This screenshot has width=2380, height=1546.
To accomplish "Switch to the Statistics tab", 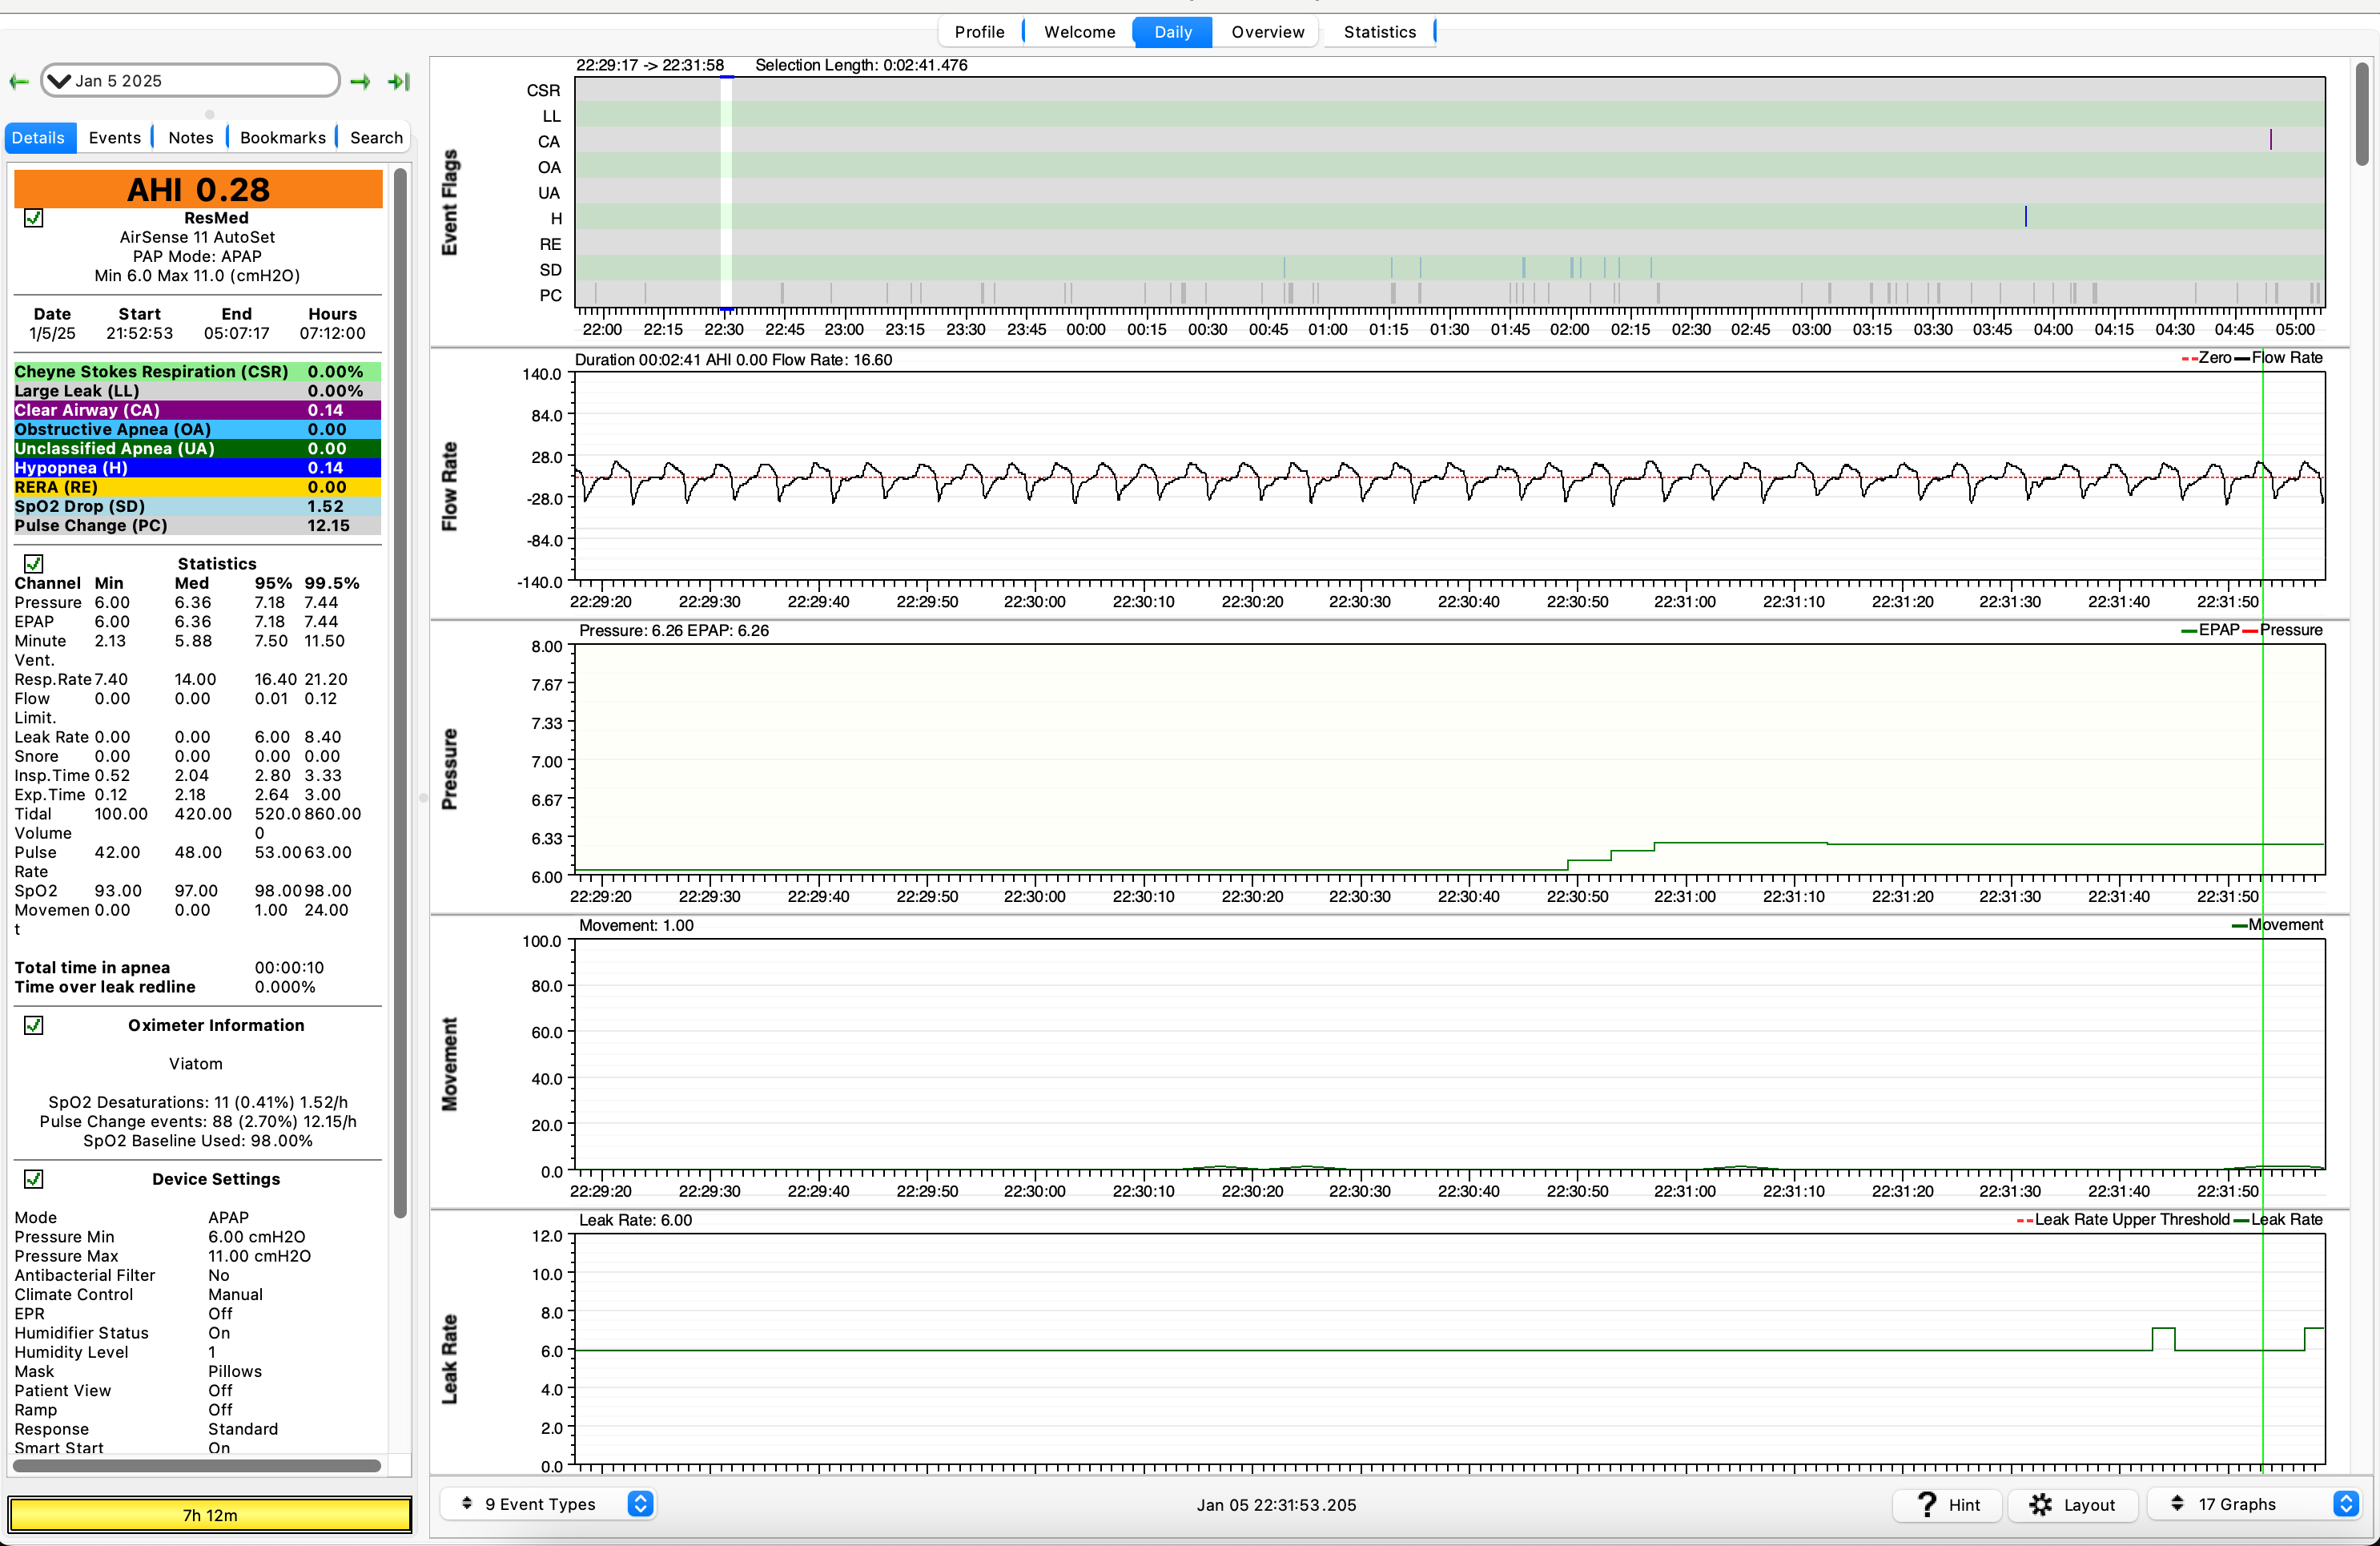I will pyautogui.click(x=1379, y=32).
